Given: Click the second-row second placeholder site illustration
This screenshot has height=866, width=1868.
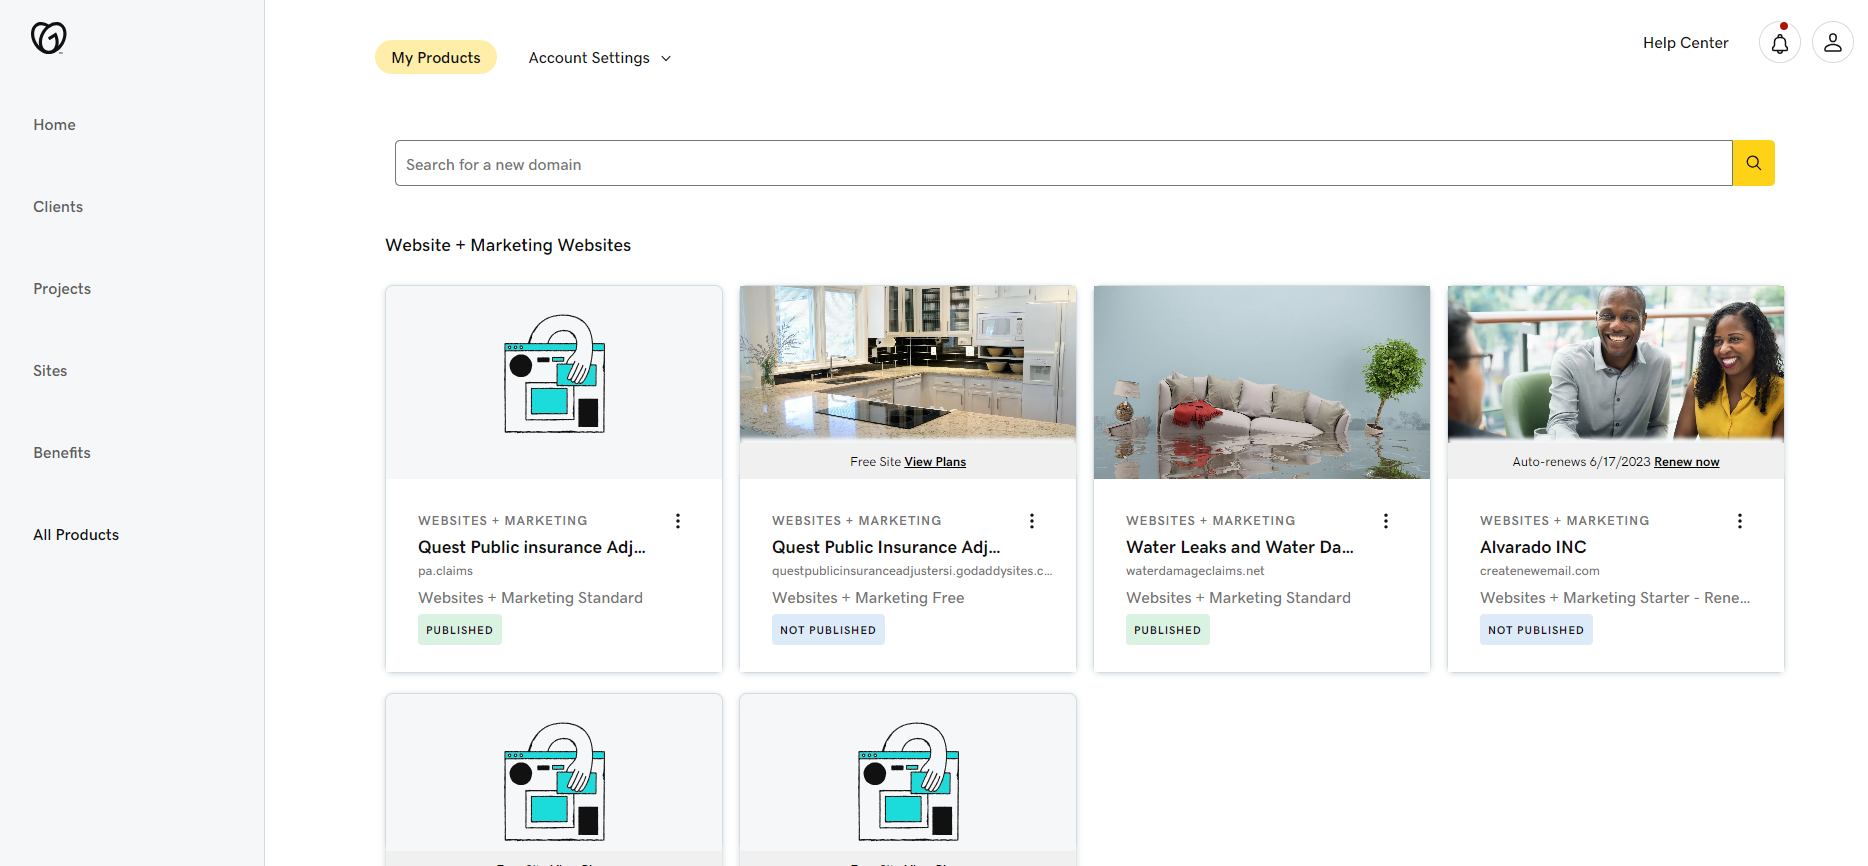Looking at the screenshot, I should (x=908, y=782).
